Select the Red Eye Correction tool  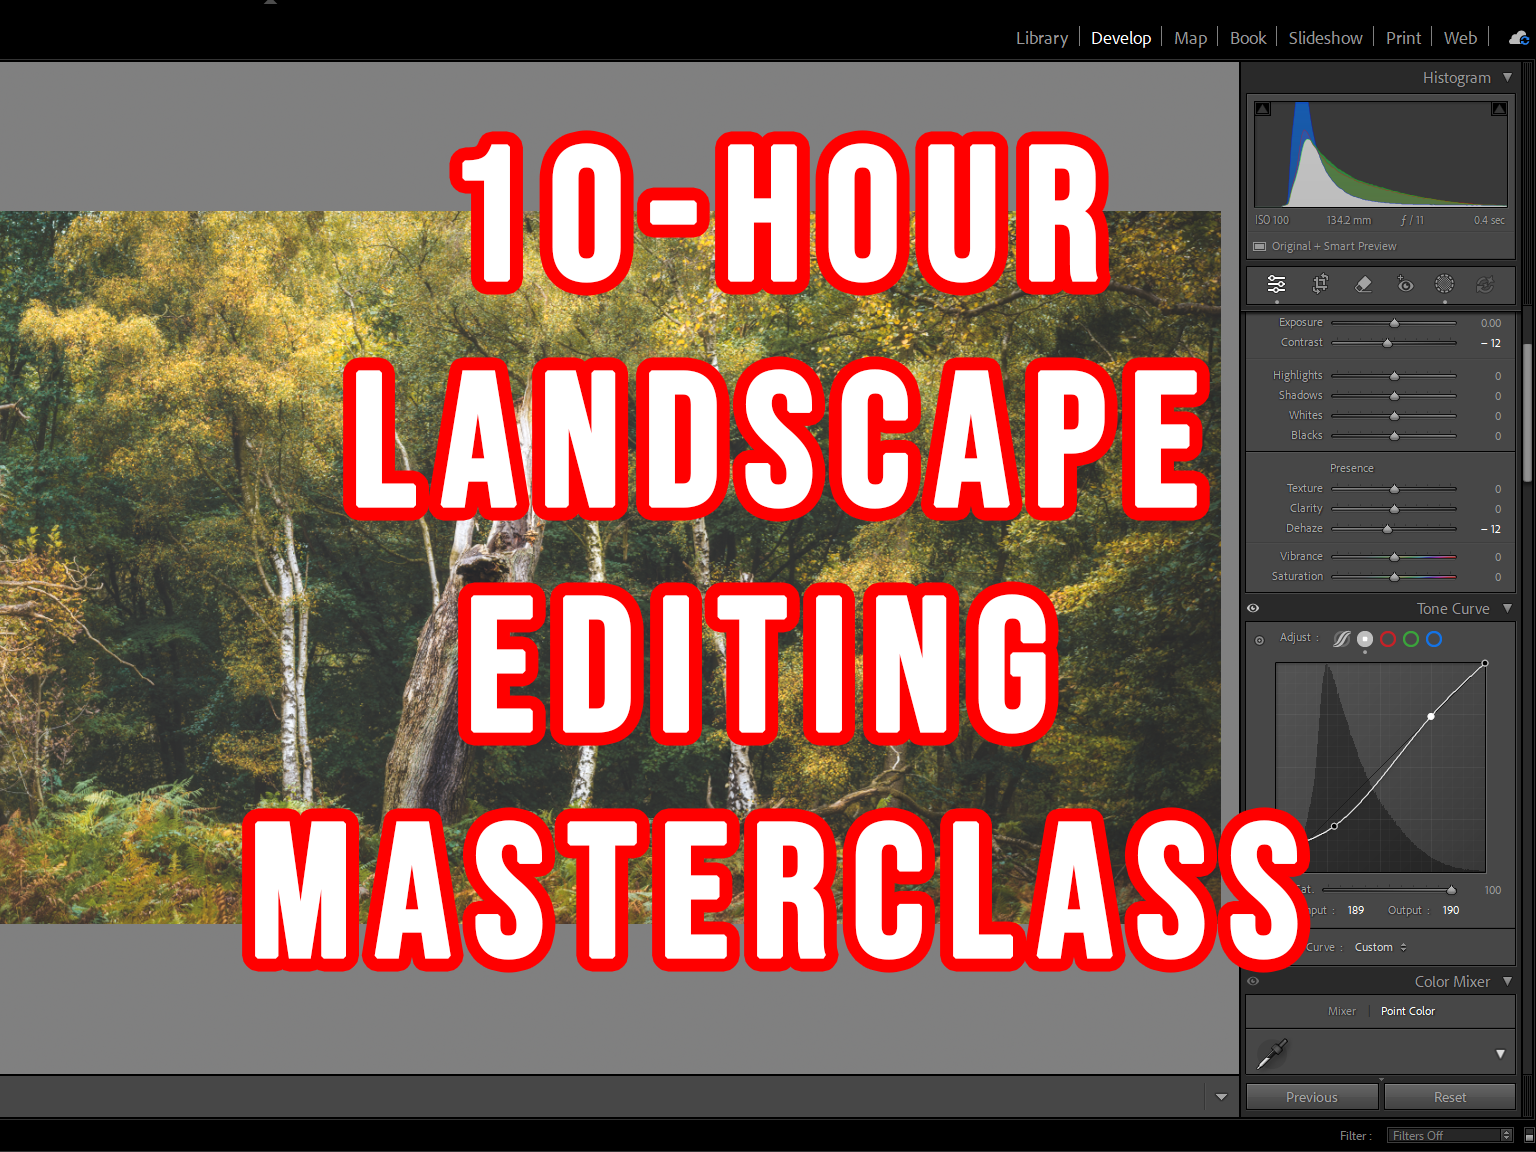[x=1405, y=285]
